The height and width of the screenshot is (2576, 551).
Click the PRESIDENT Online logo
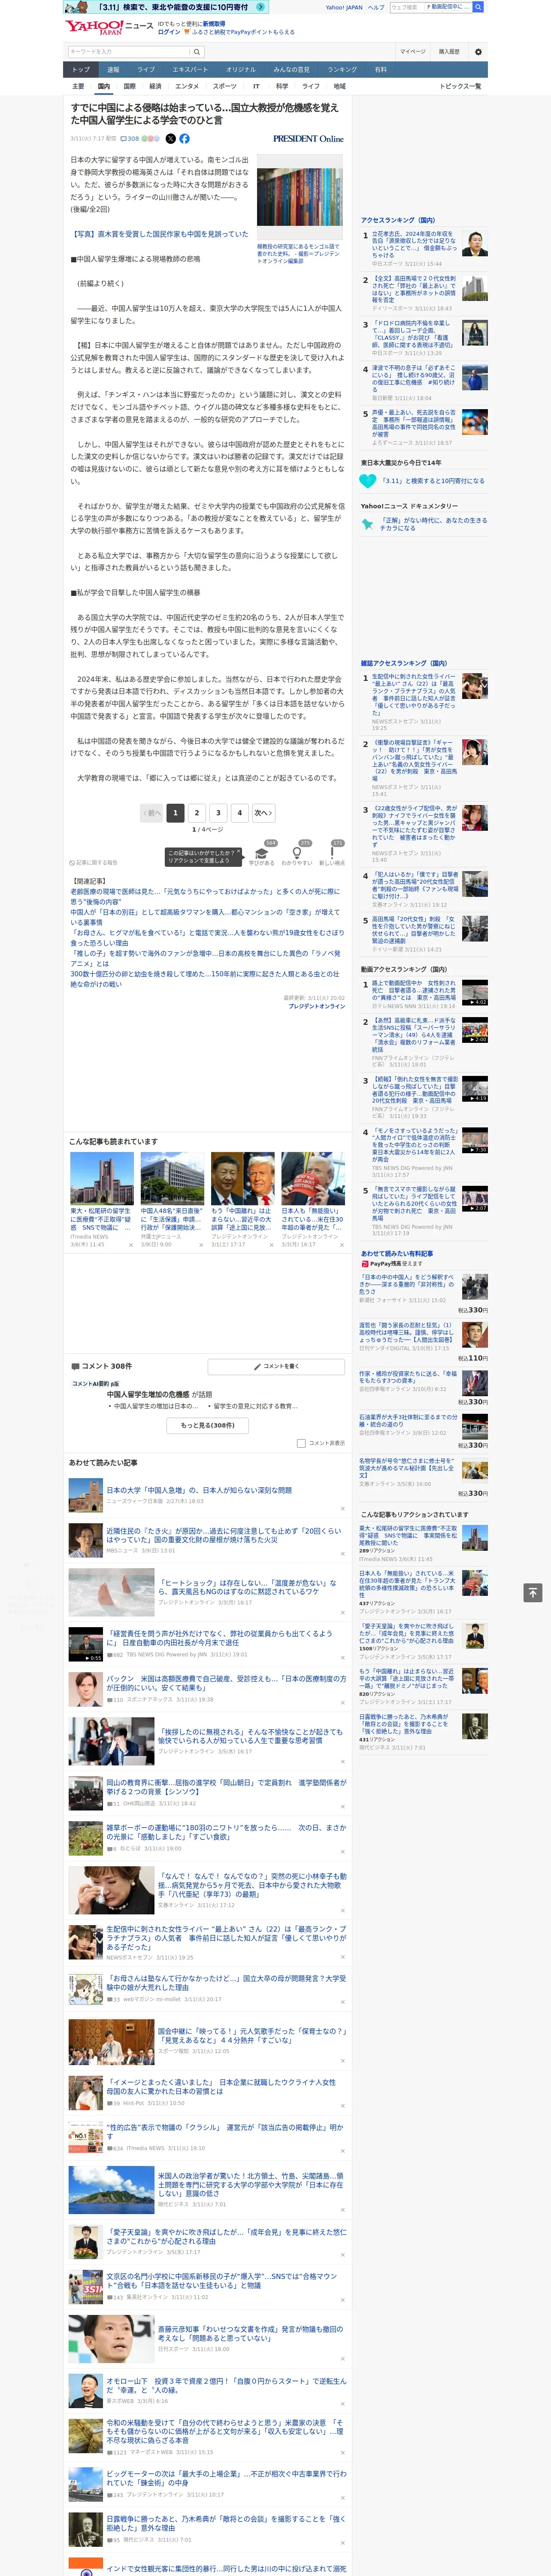point(308,139)
